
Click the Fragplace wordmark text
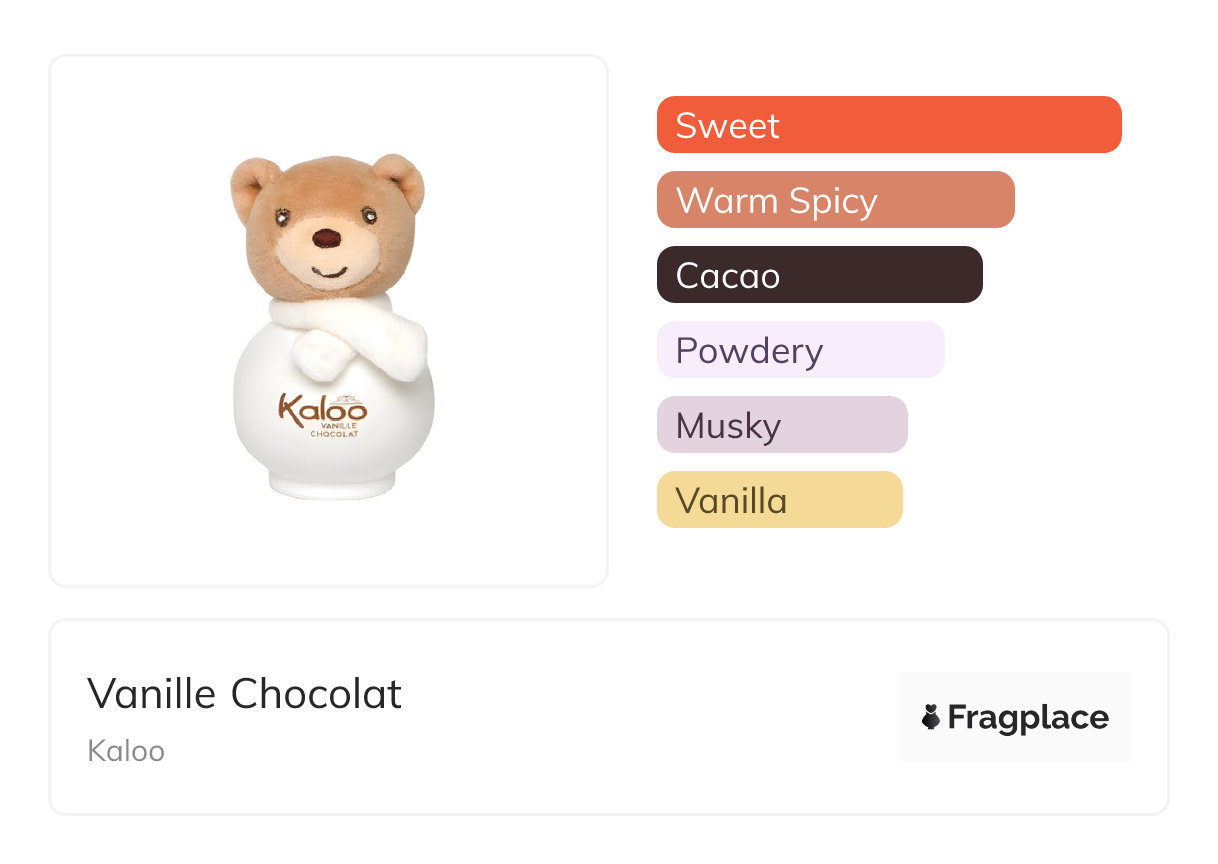pos(1028,717)
